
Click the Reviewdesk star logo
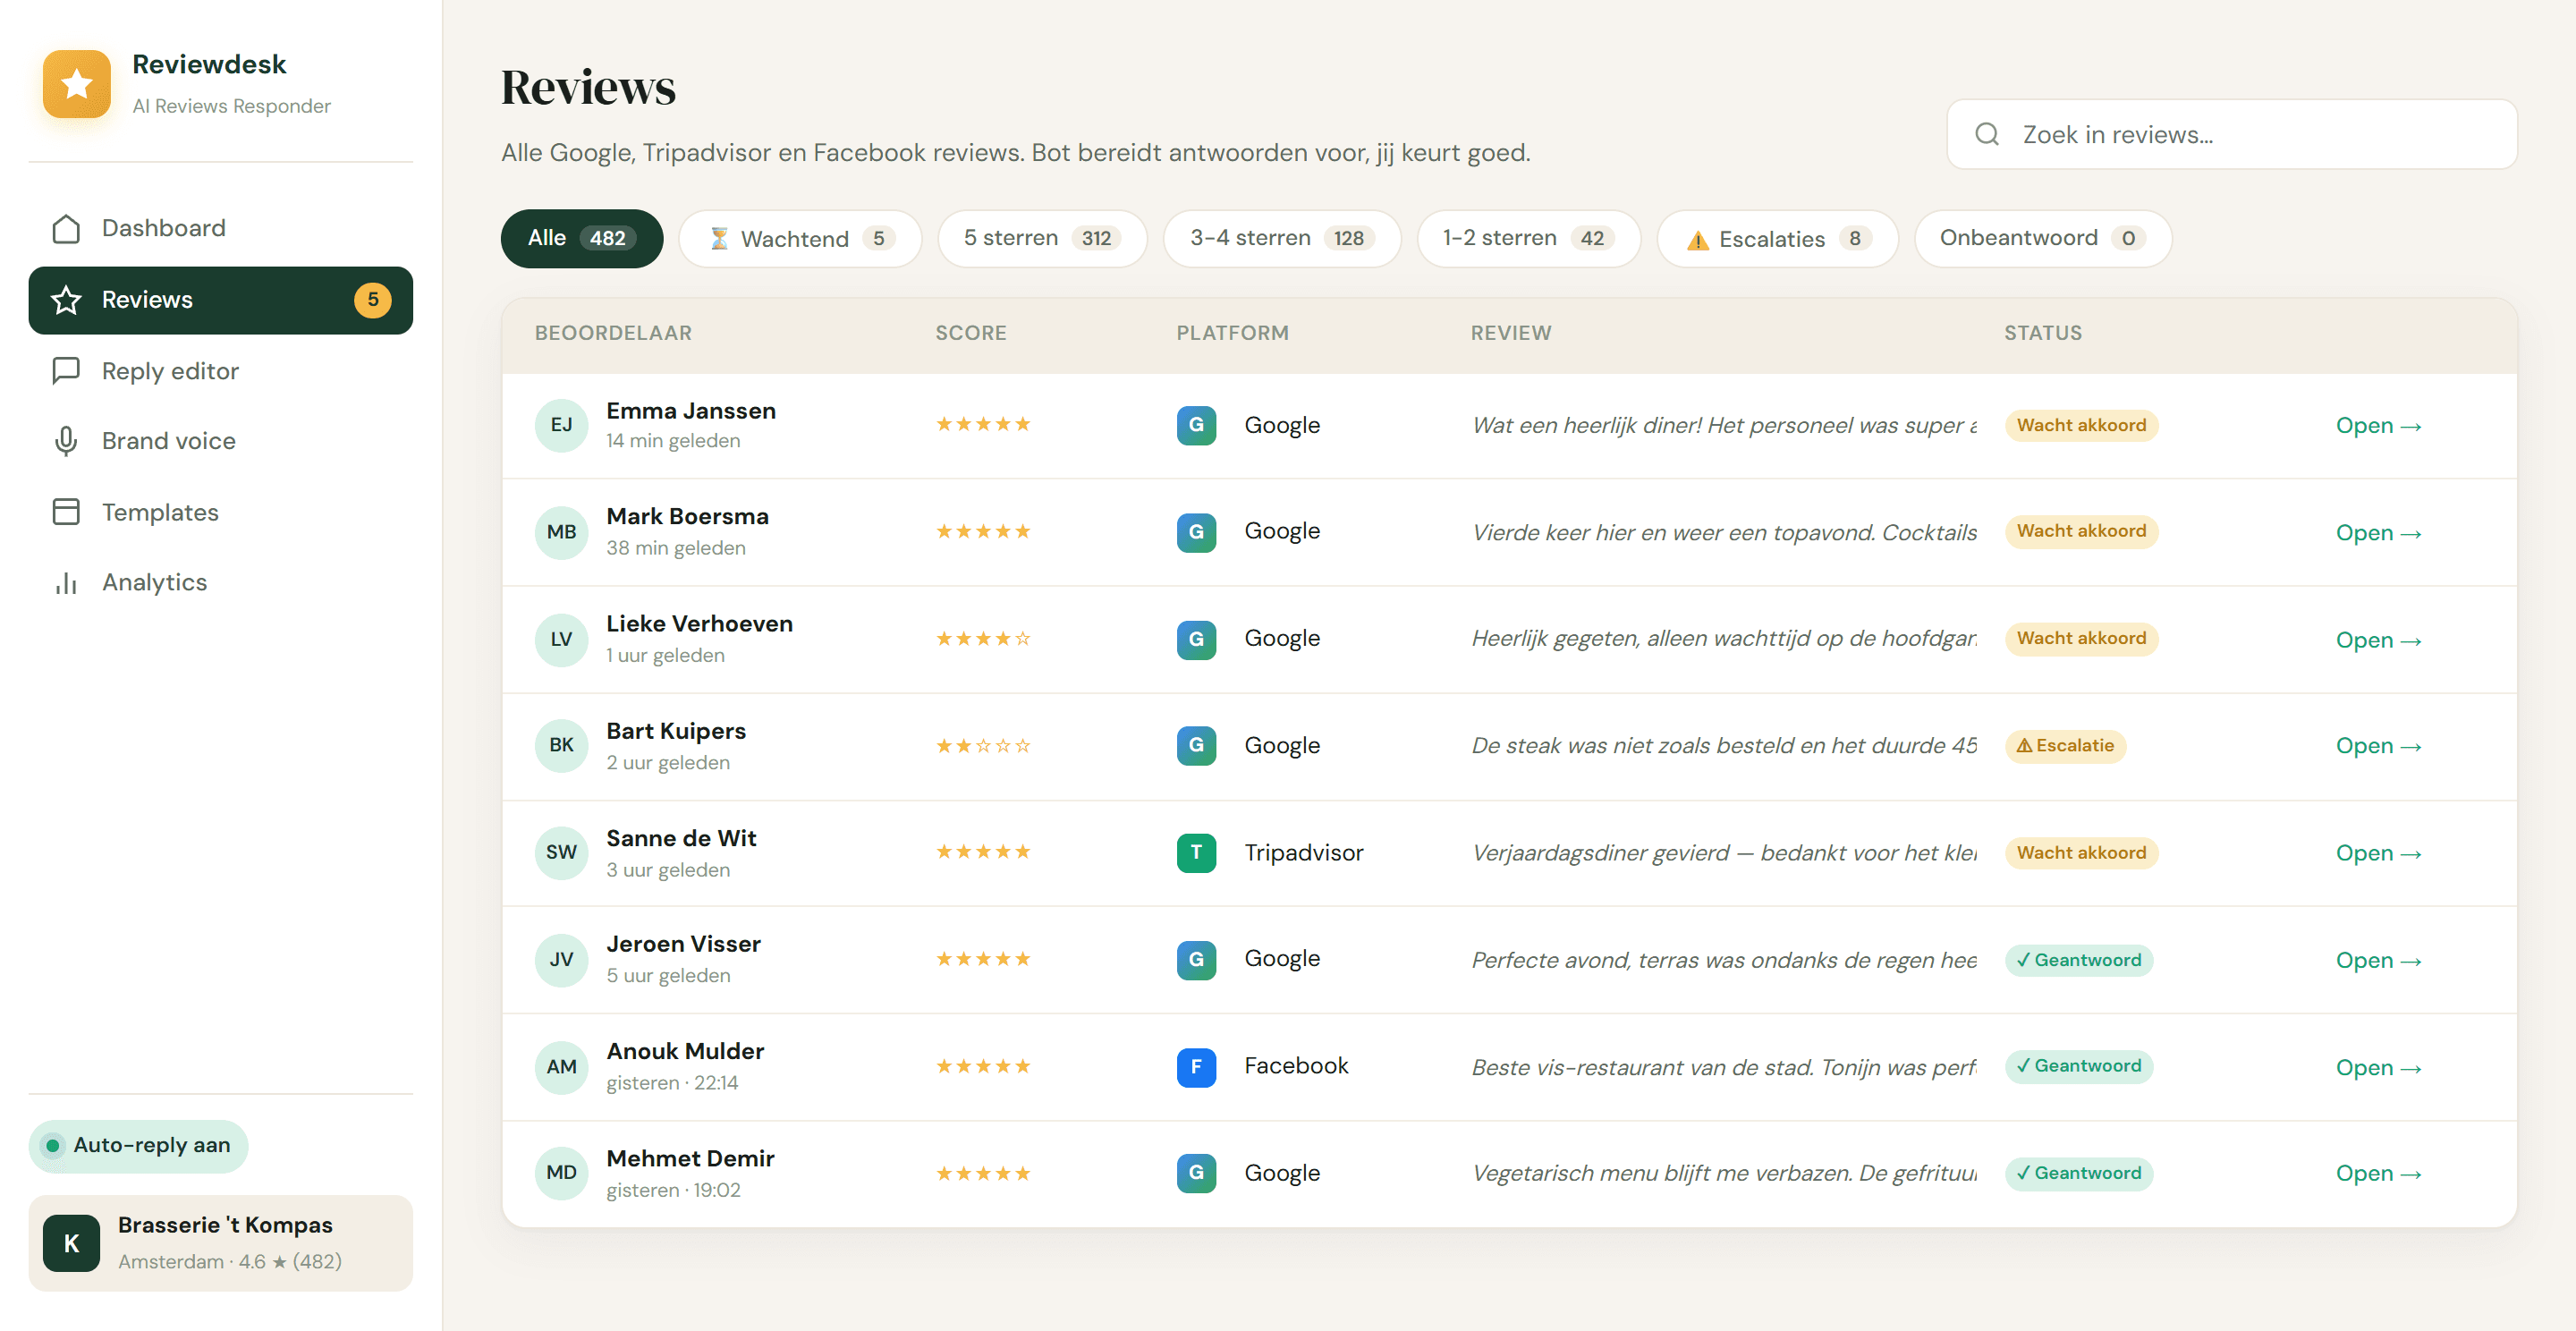pyautogui.click(x=76, y=84)
